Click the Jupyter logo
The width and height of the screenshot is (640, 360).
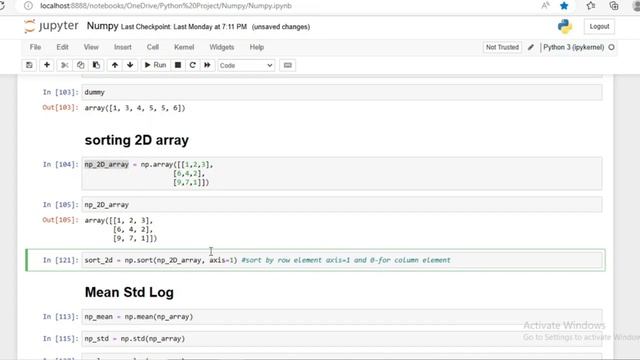click(x=51, y=26)
